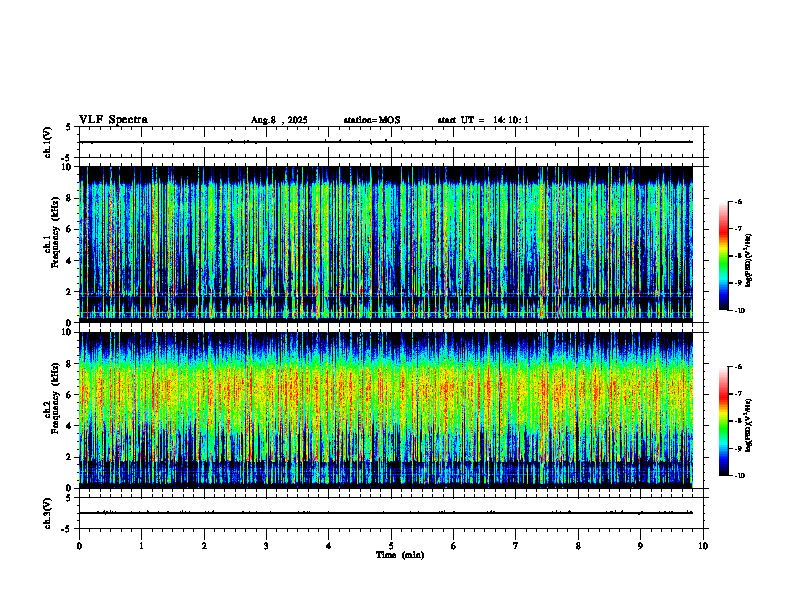Image resolution: width=792 pixels, height=612 pixels.
Task: Click the ch.1 color bar "log(PSD)" label
Action: tap(748, 261)
